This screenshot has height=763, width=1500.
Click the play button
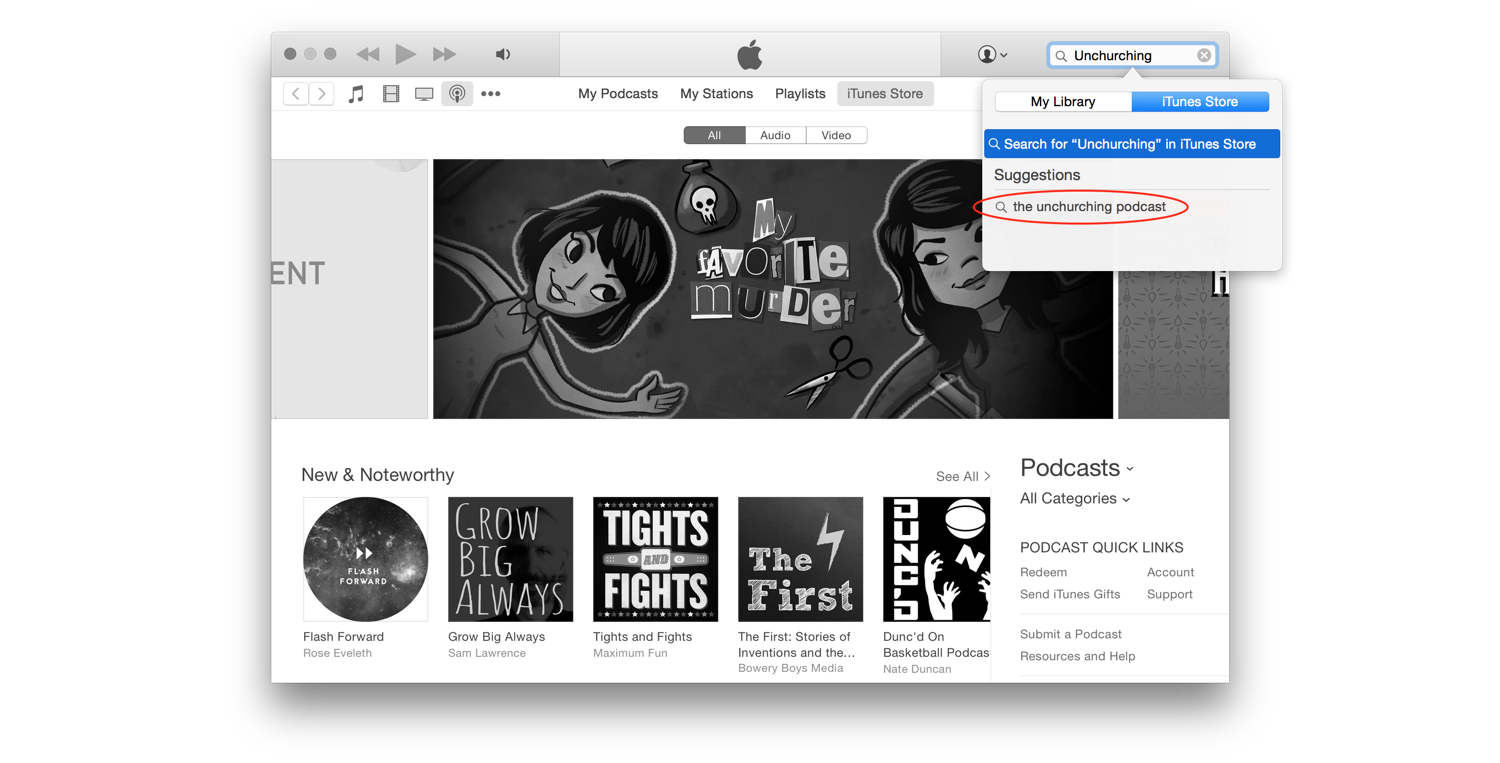(405, 54)
